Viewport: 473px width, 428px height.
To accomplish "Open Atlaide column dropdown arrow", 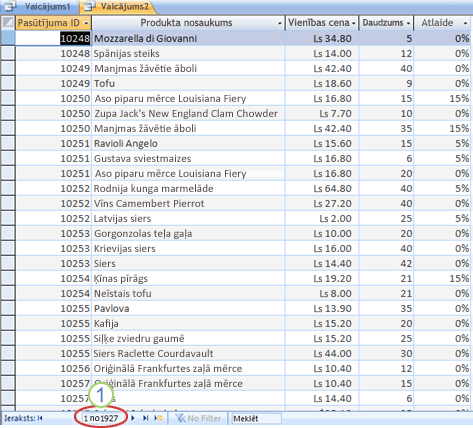I will pos(465,23).
